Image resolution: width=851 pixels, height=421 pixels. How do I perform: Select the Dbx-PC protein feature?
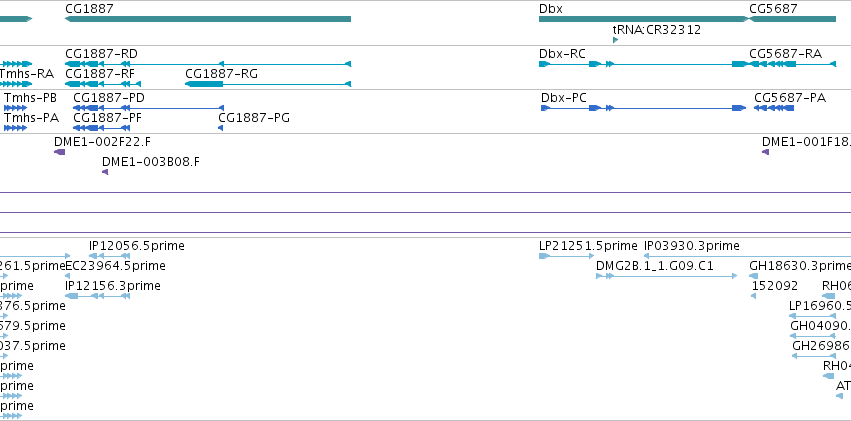coord(643,108)
